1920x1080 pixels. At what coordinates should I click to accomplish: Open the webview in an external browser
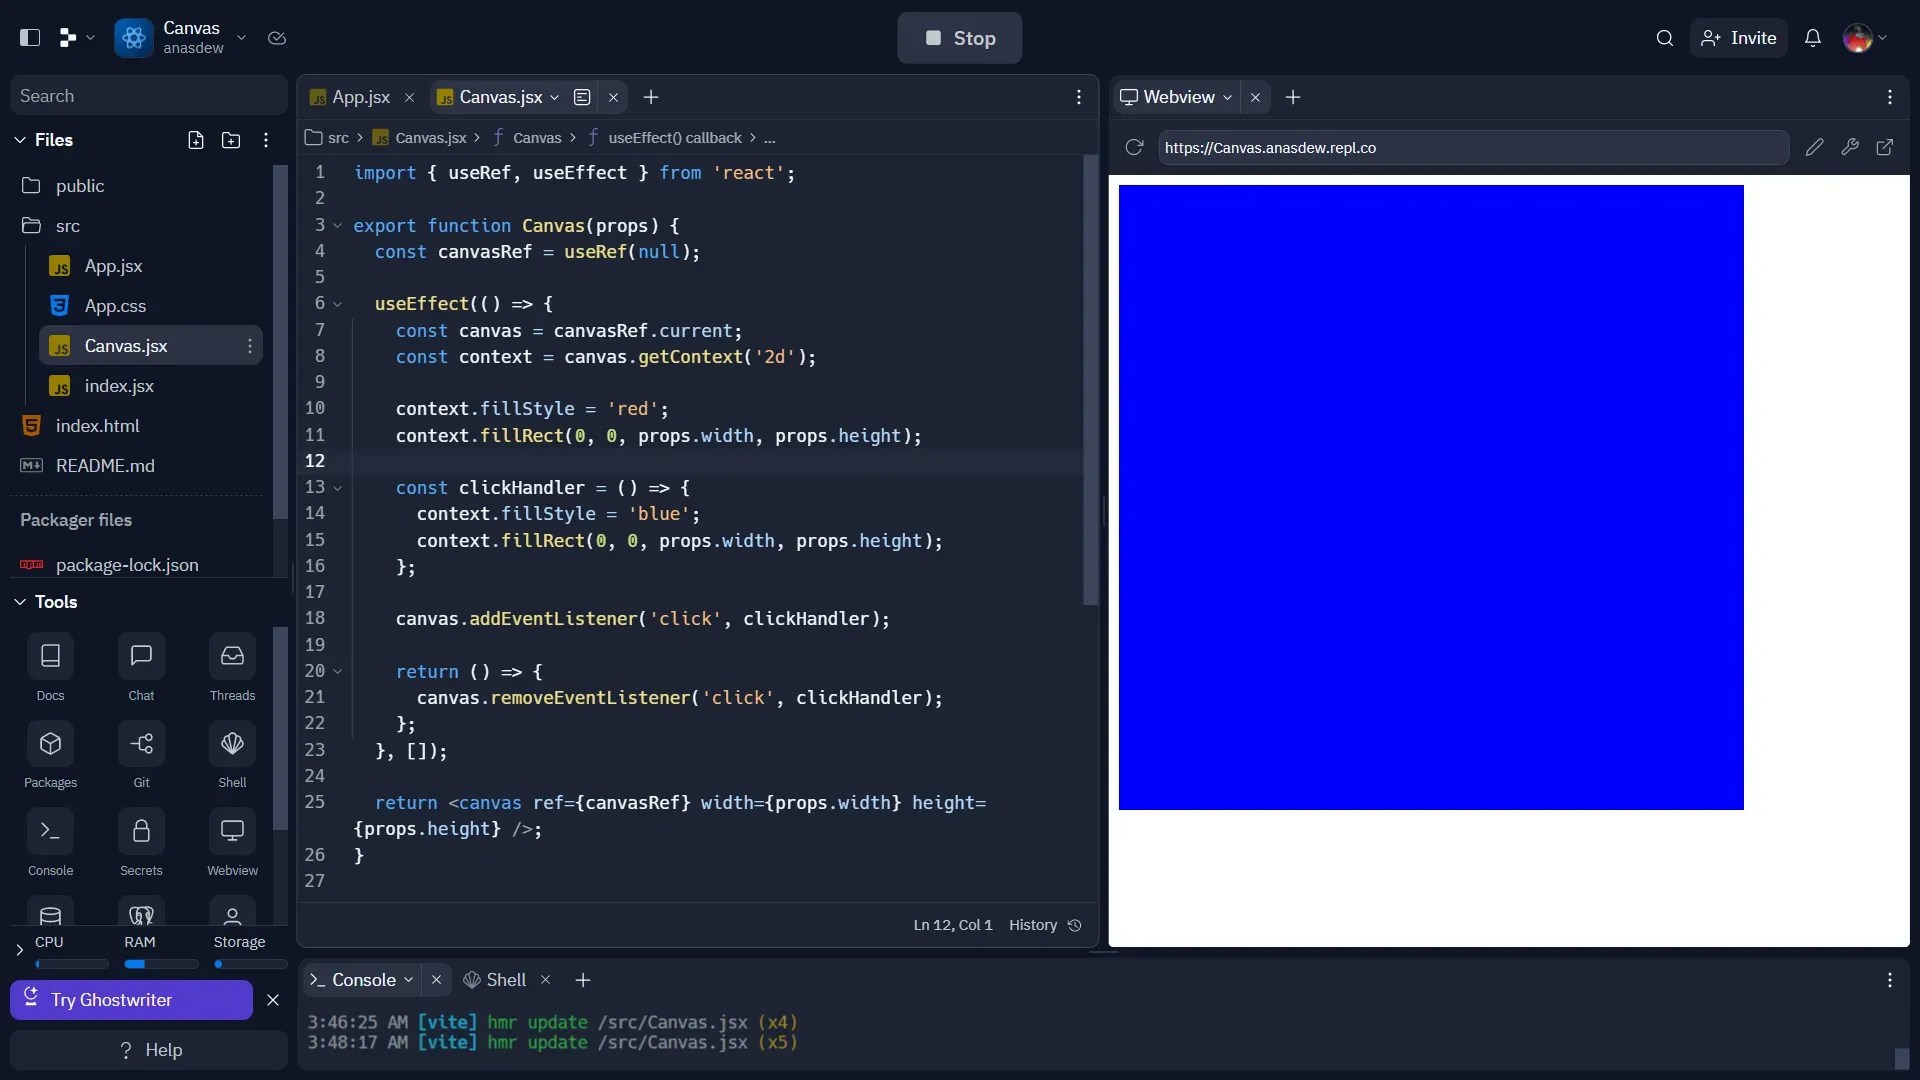point(1886,147)
